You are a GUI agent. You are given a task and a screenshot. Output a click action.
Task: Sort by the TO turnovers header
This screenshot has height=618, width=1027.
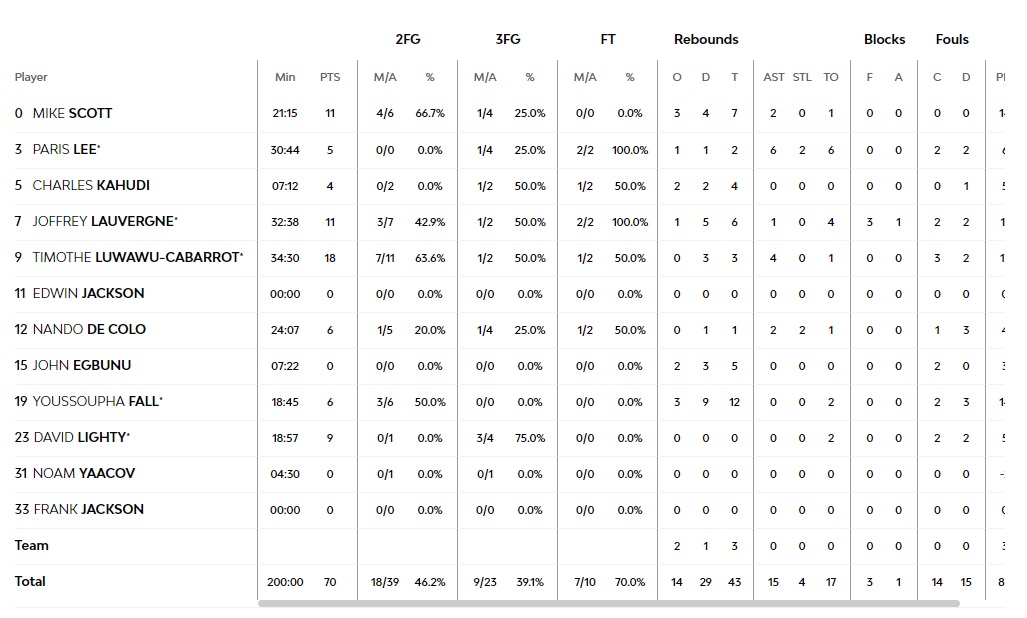[x=831, y=77]
